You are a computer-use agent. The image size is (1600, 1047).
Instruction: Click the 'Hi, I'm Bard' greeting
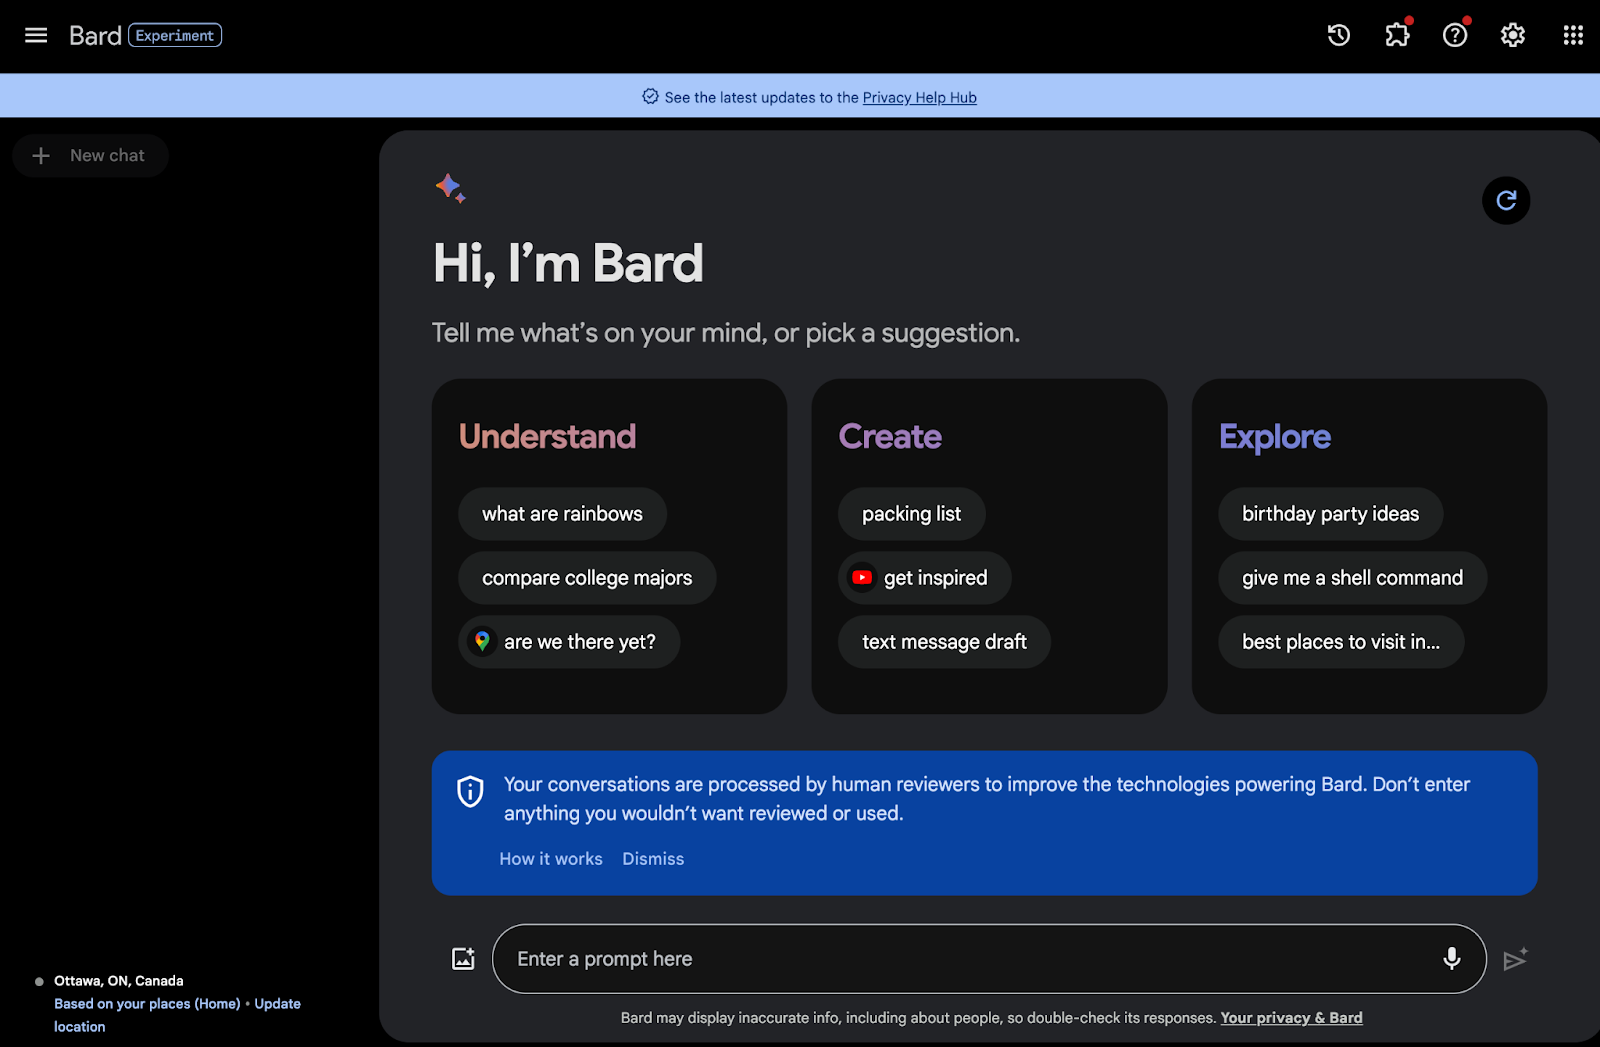[568, 263]
